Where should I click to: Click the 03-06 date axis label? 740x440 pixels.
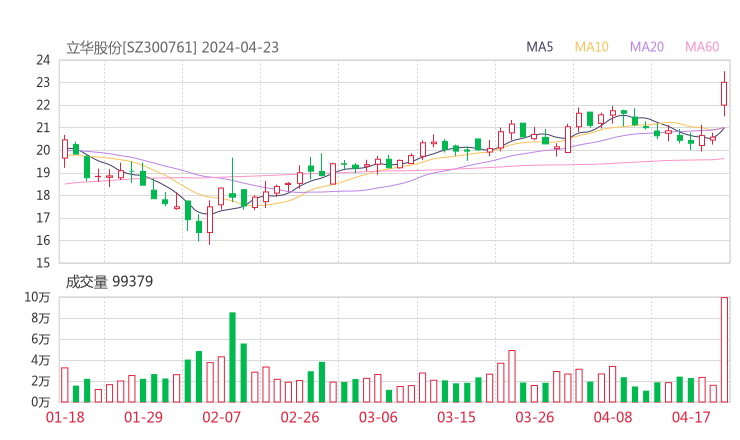pyautogui.click(x=378, y=417)
